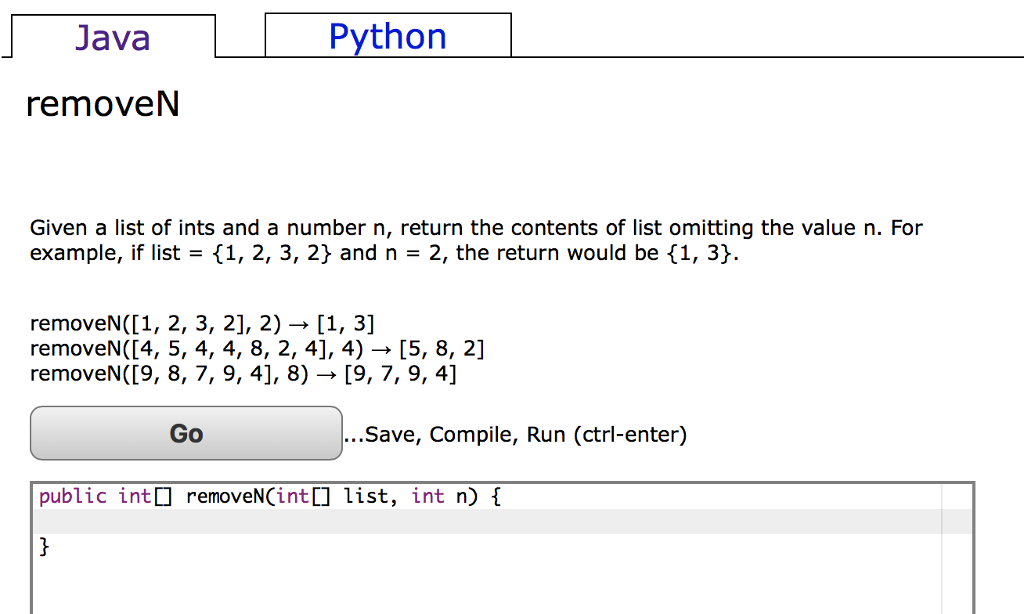
Task: Select the second example with input 4
Action: click(256, 348)
